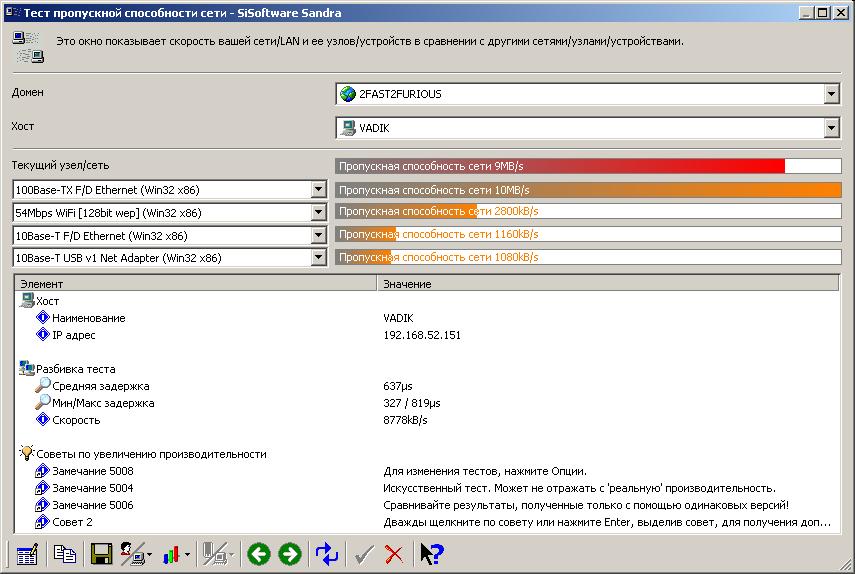This screenshot has height=574, width=855.
Task: Click the Элемент column header
Action: pos(196,284)
